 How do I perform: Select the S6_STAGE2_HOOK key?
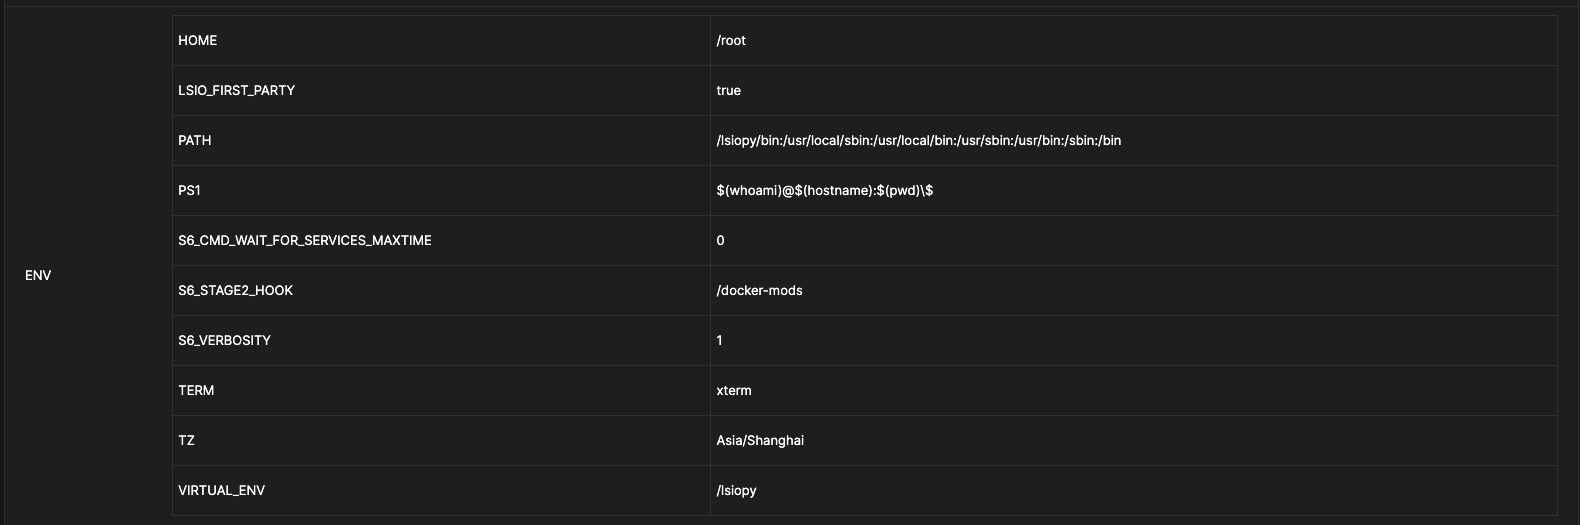(235, 291)
